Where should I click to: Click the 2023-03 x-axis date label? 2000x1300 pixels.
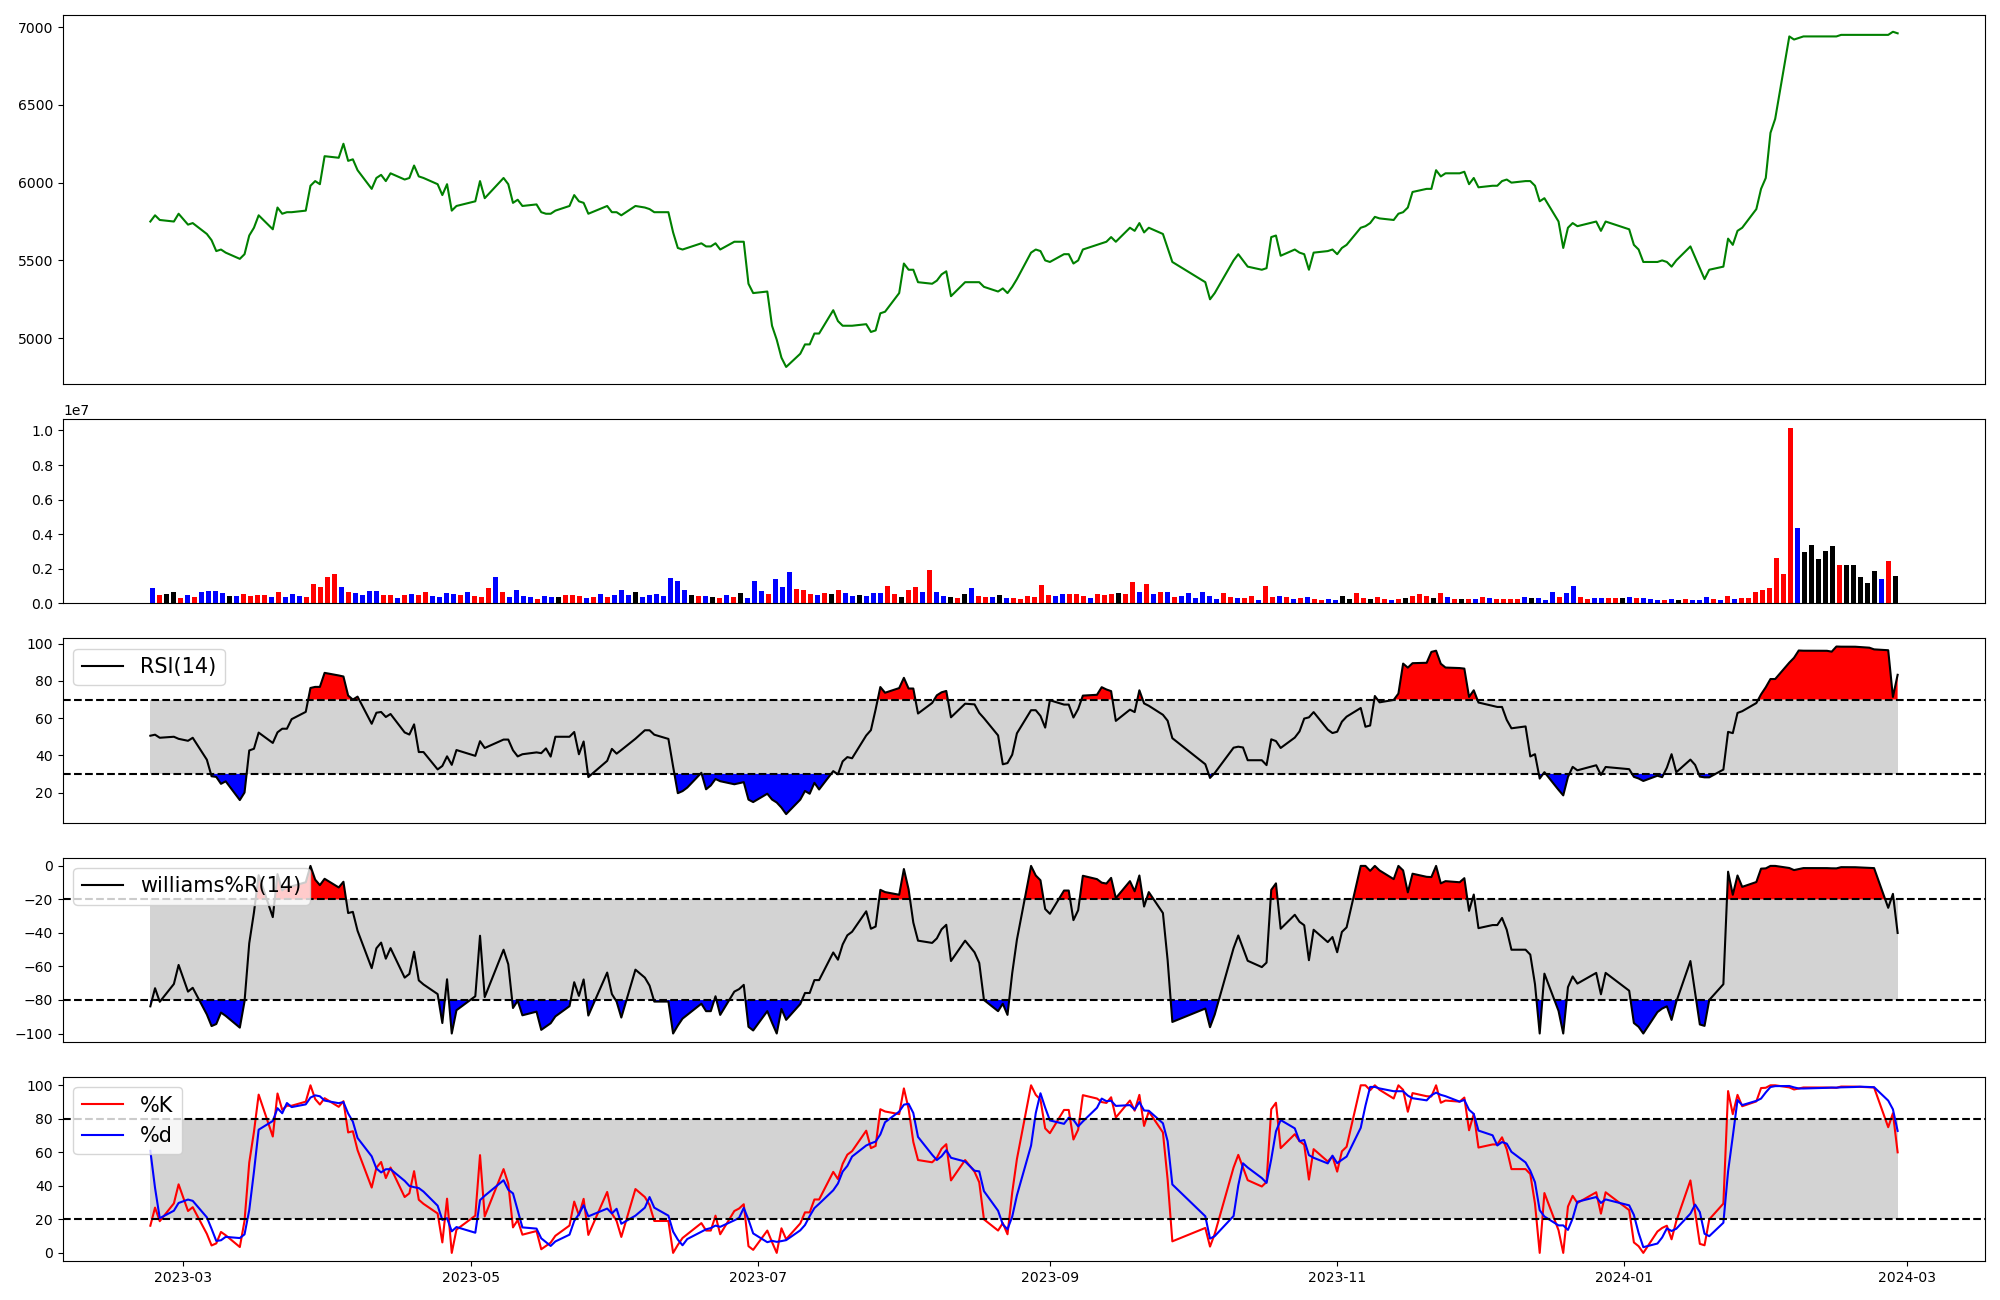(x=182, y=1277)
